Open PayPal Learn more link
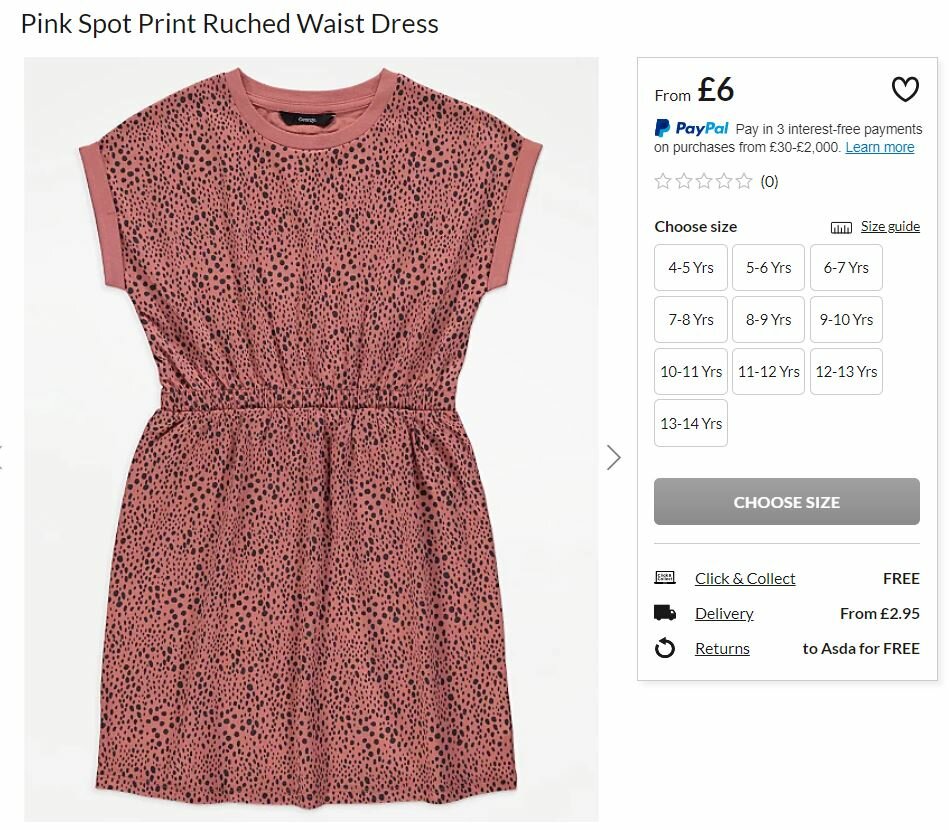The image size is (949, 830). point(879,147)
